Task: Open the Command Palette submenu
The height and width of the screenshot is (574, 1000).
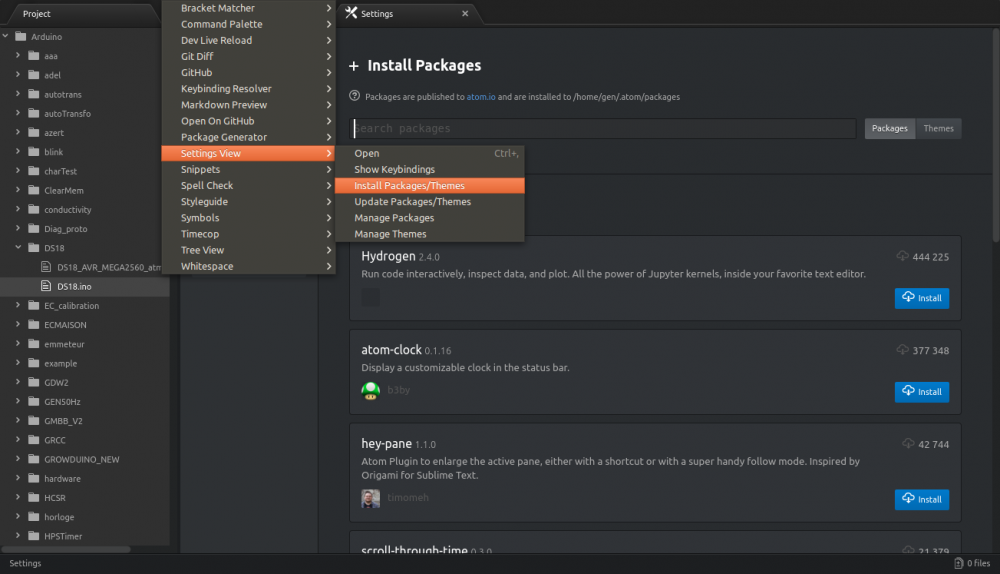Action: (x=249, y=24)
